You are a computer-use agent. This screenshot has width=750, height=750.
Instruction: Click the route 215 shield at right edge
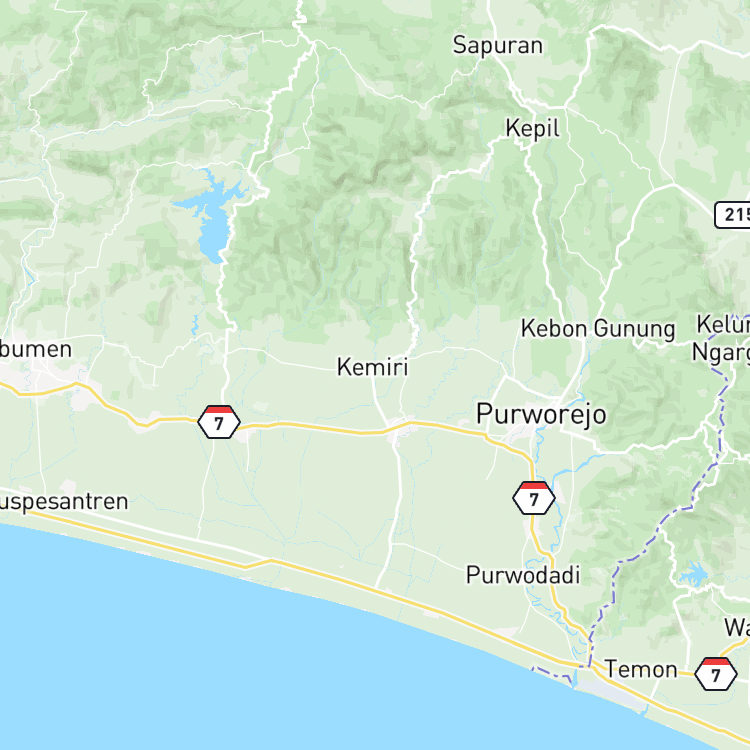(733, 215)
